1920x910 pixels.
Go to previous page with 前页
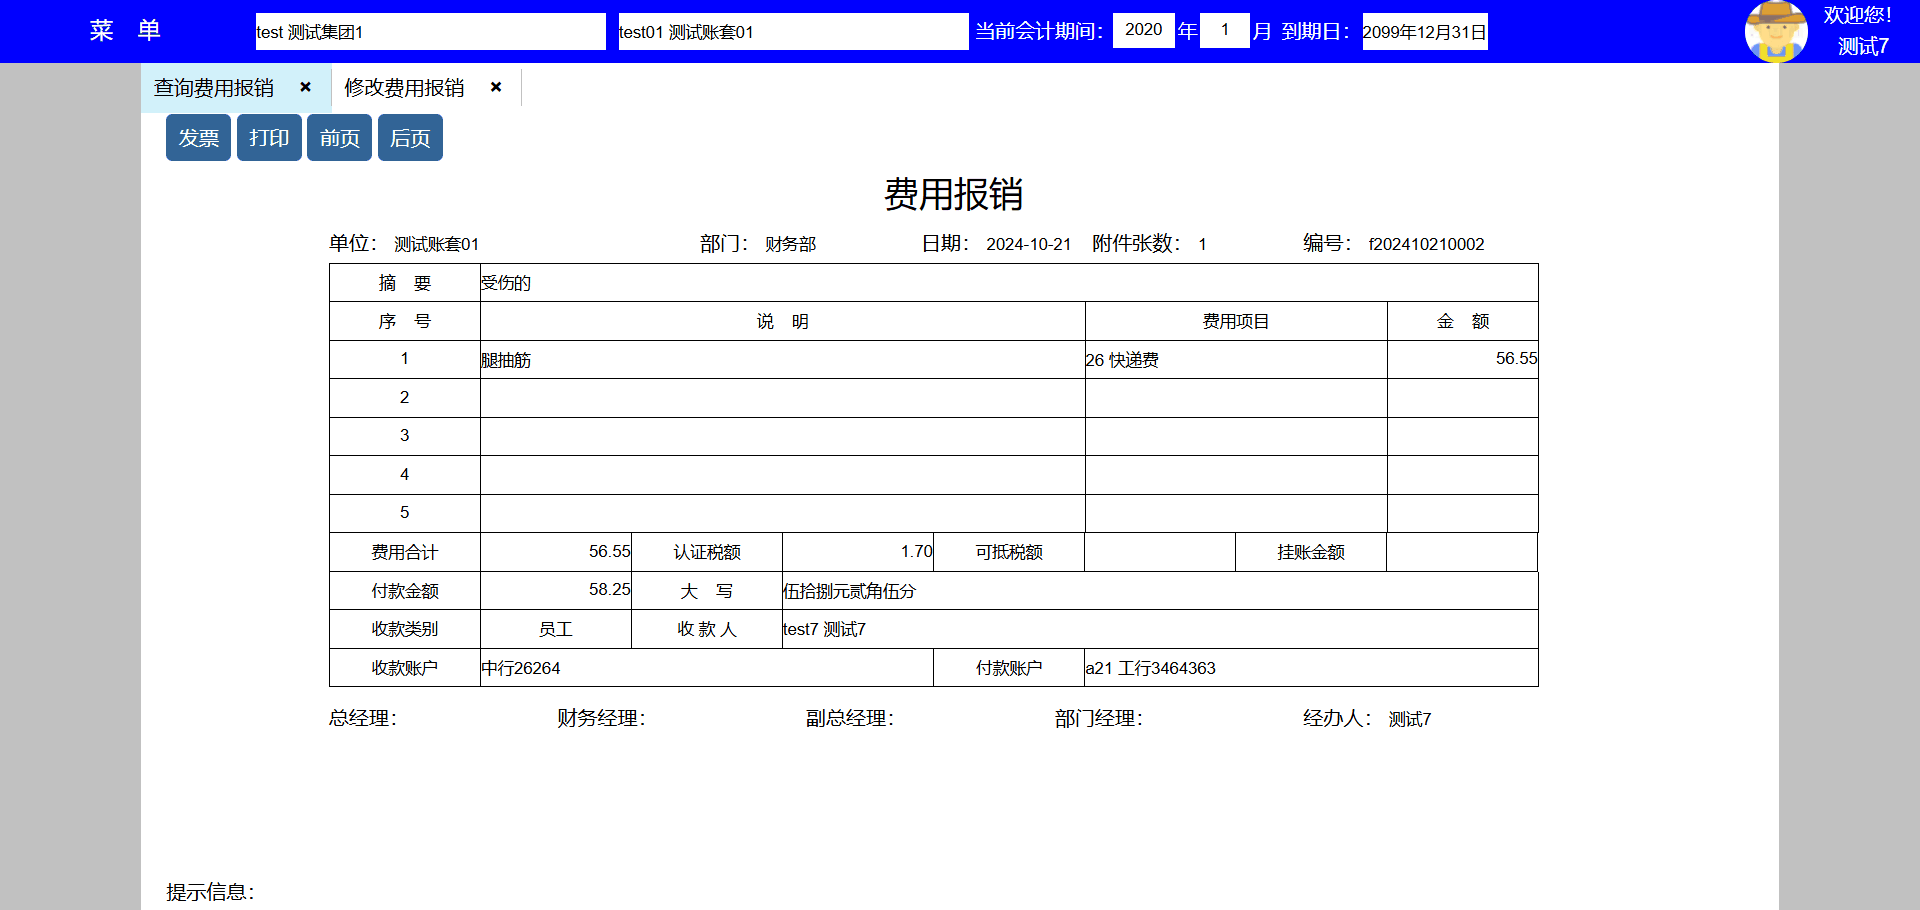pos(339,138)
